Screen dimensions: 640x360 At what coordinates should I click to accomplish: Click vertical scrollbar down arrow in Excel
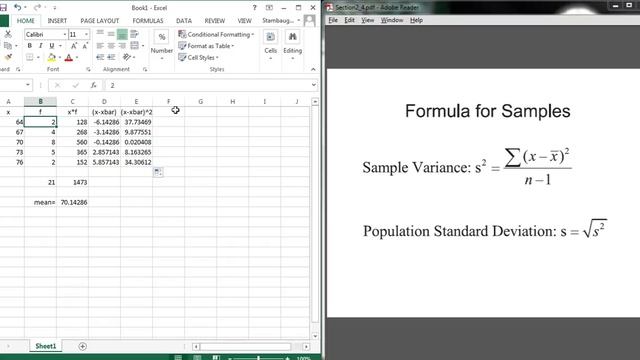click(315, 336)
